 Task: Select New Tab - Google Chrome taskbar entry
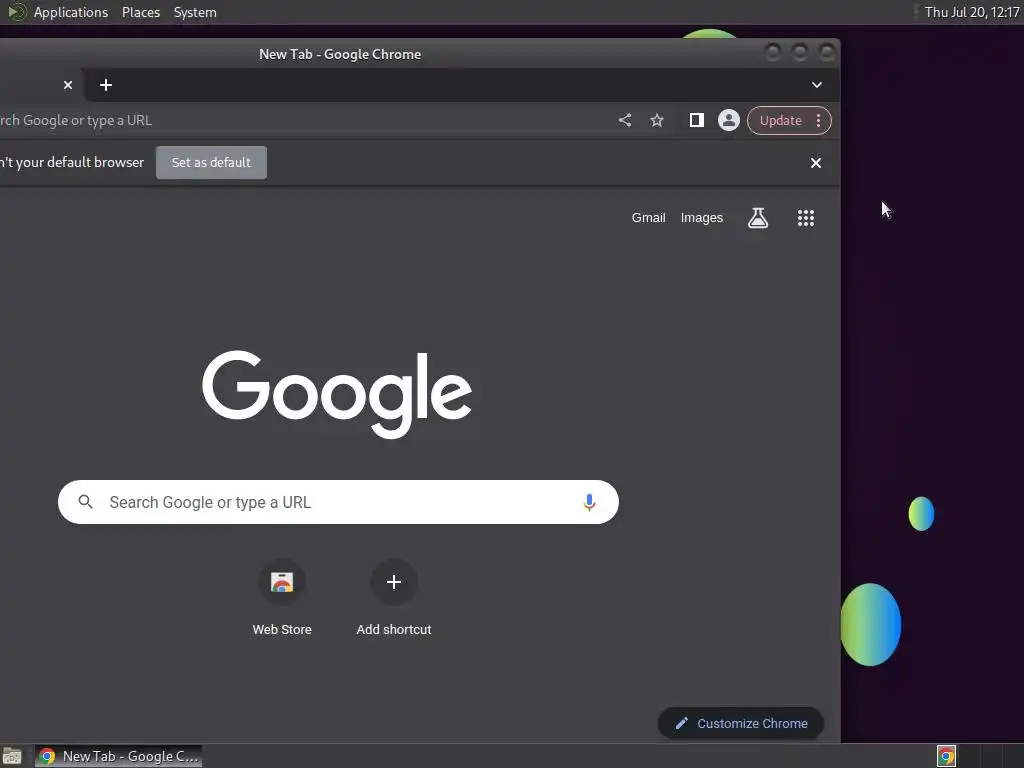[x=118, y=756]
